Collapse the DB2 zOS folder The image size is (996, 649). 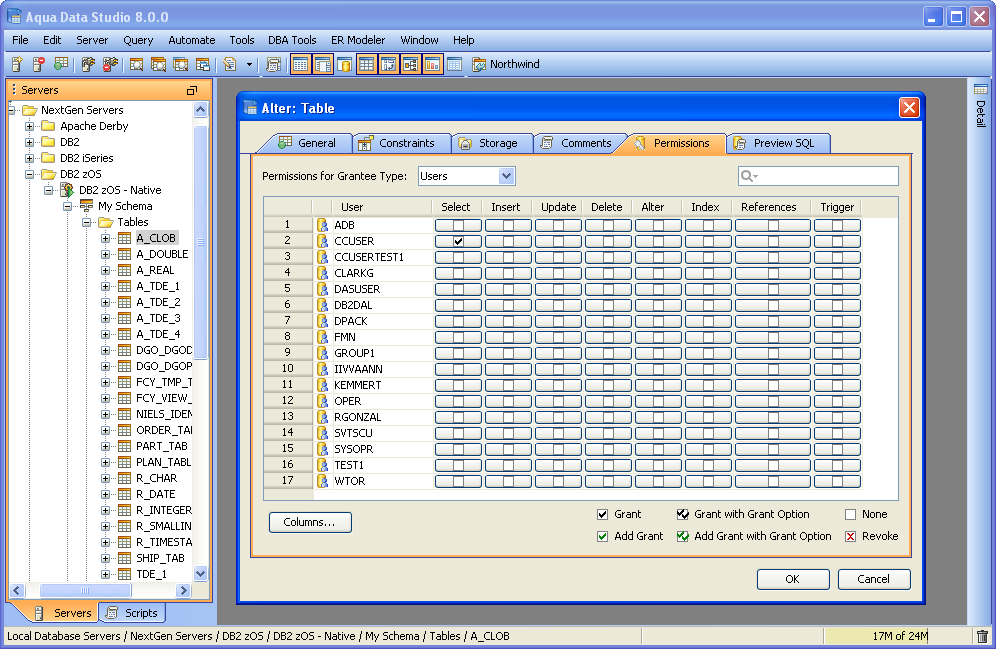(29, 174)
